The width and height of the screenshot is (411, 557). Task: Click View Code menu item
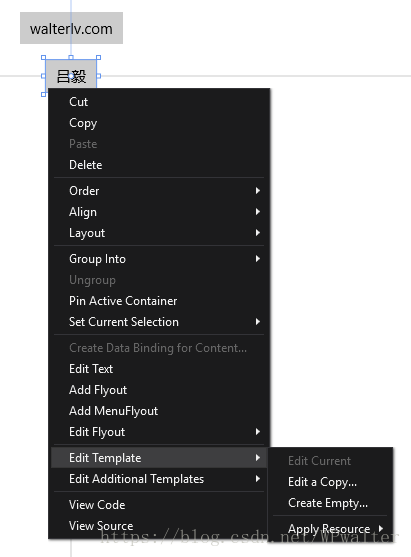(x=159, y=505)
